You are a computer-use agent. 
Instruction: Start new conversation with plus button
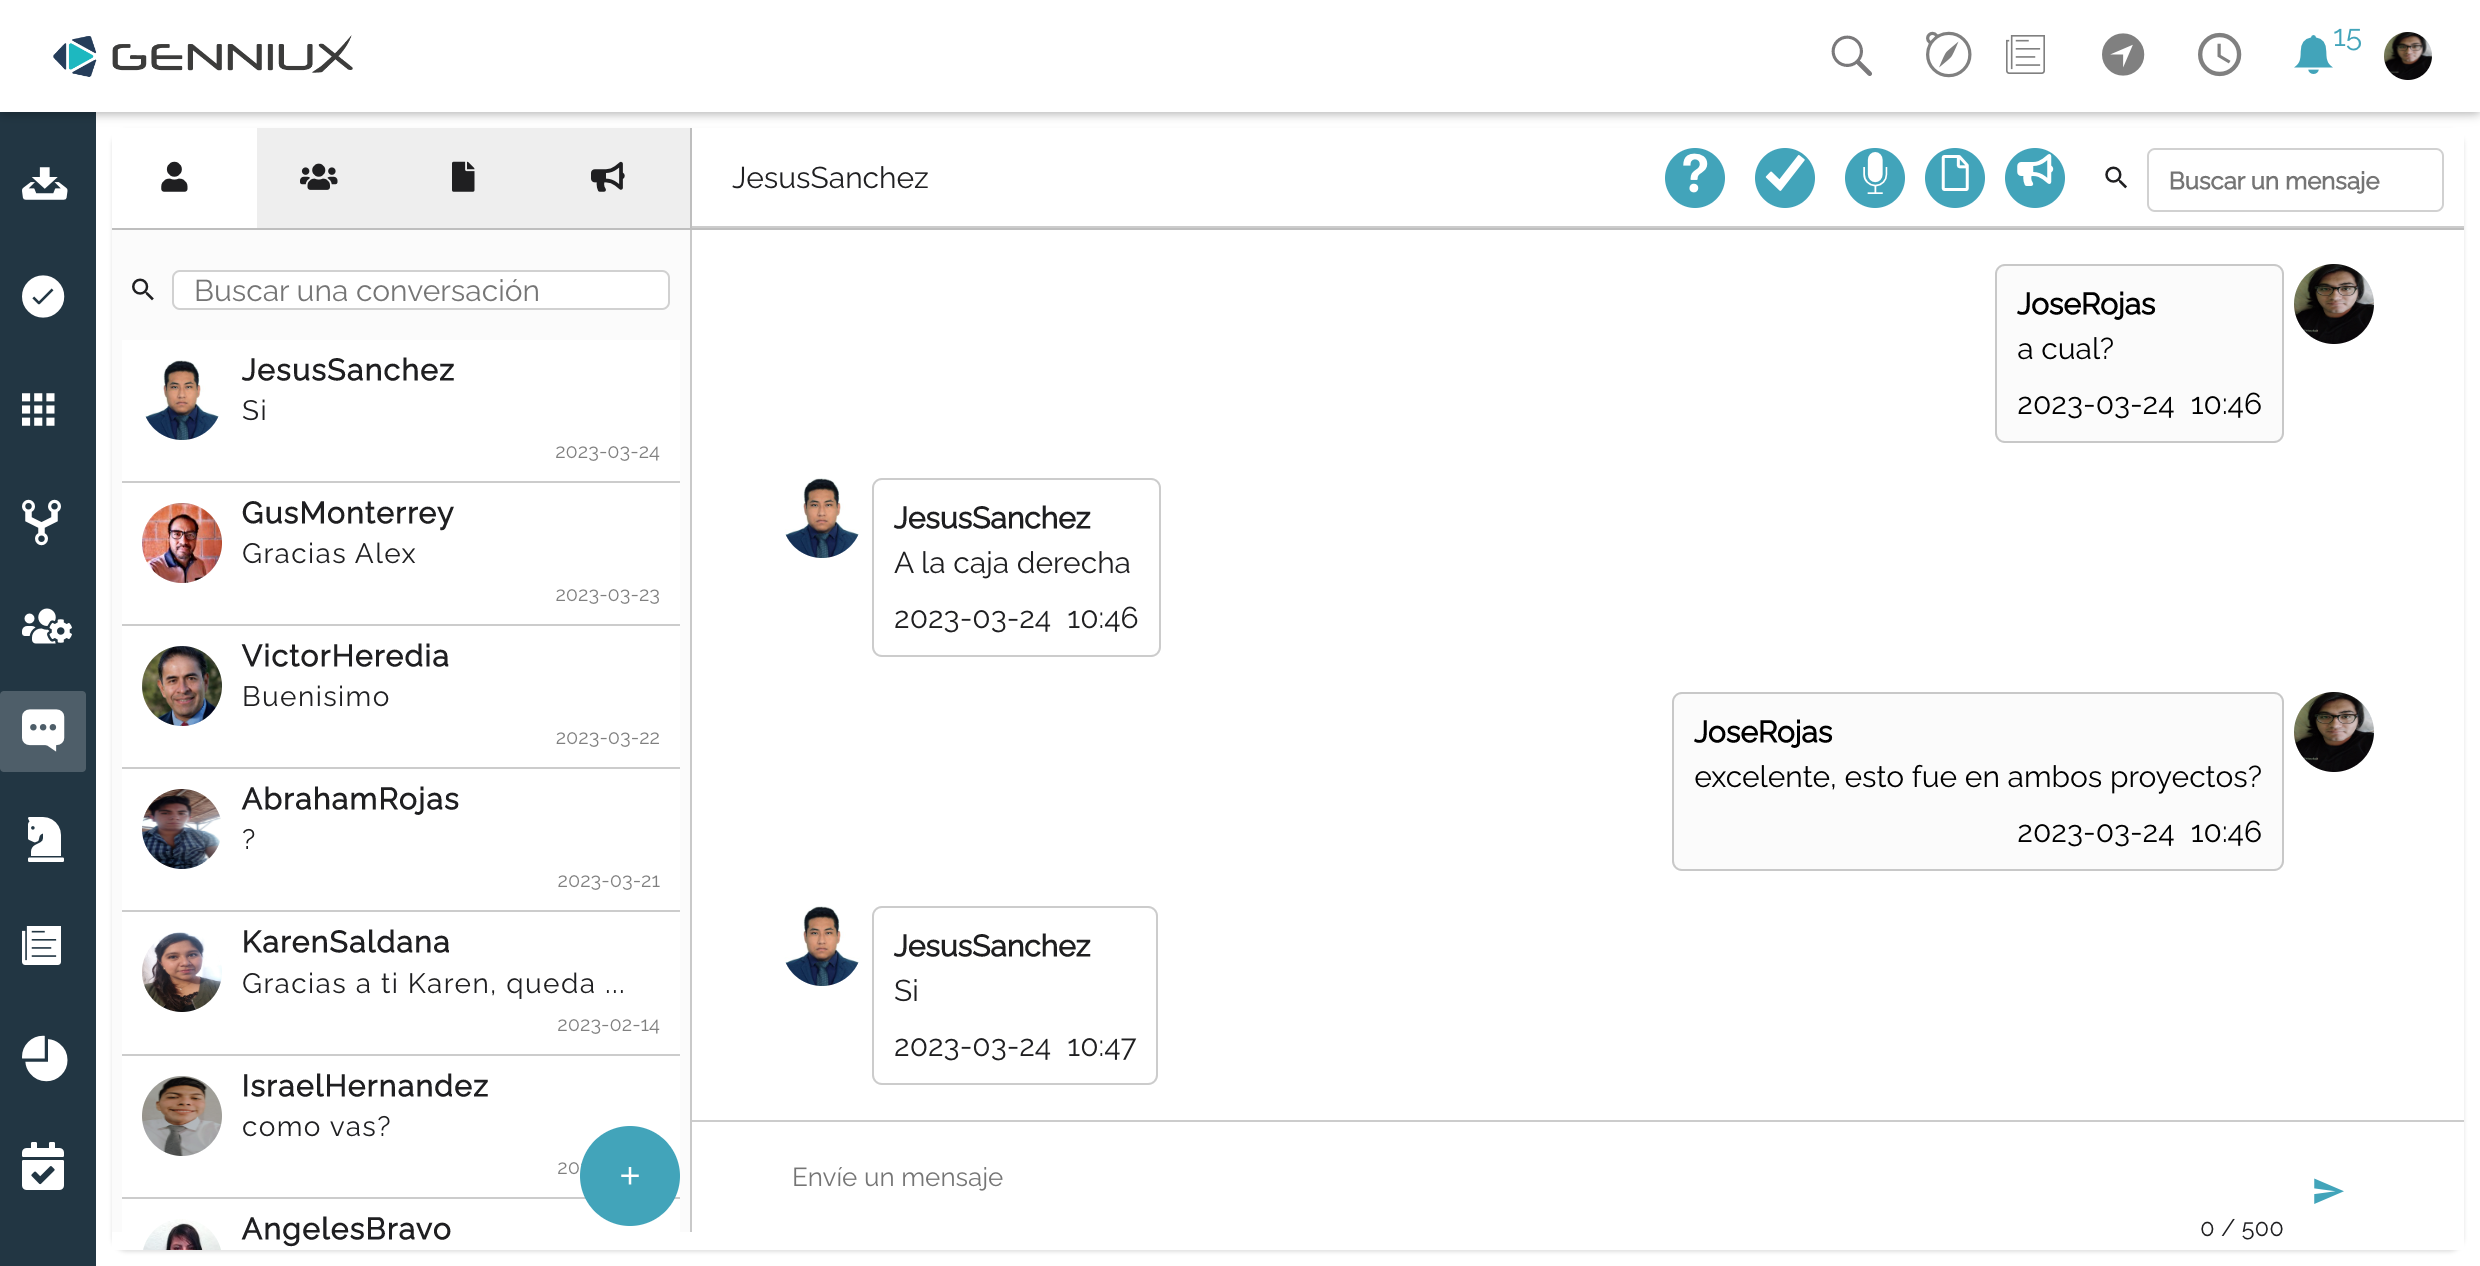[629, 1176]
